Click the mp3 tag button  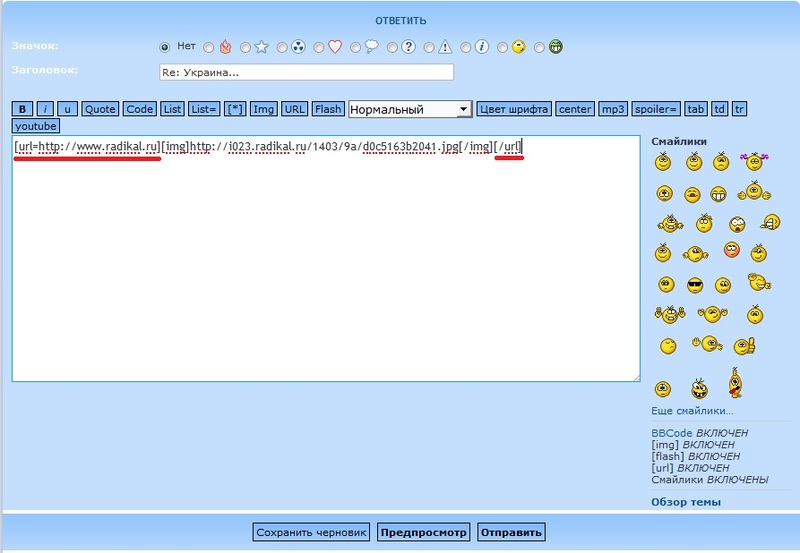(613, 109)
